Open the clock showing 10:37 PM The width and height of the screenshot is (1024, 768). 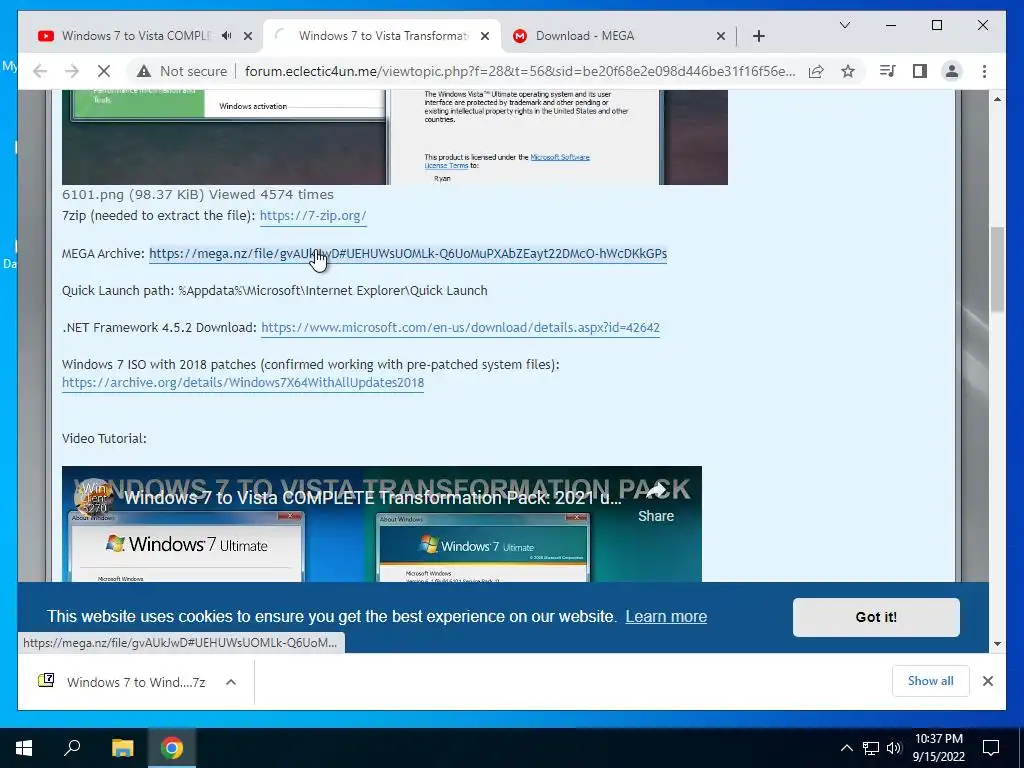pos(938,748)
